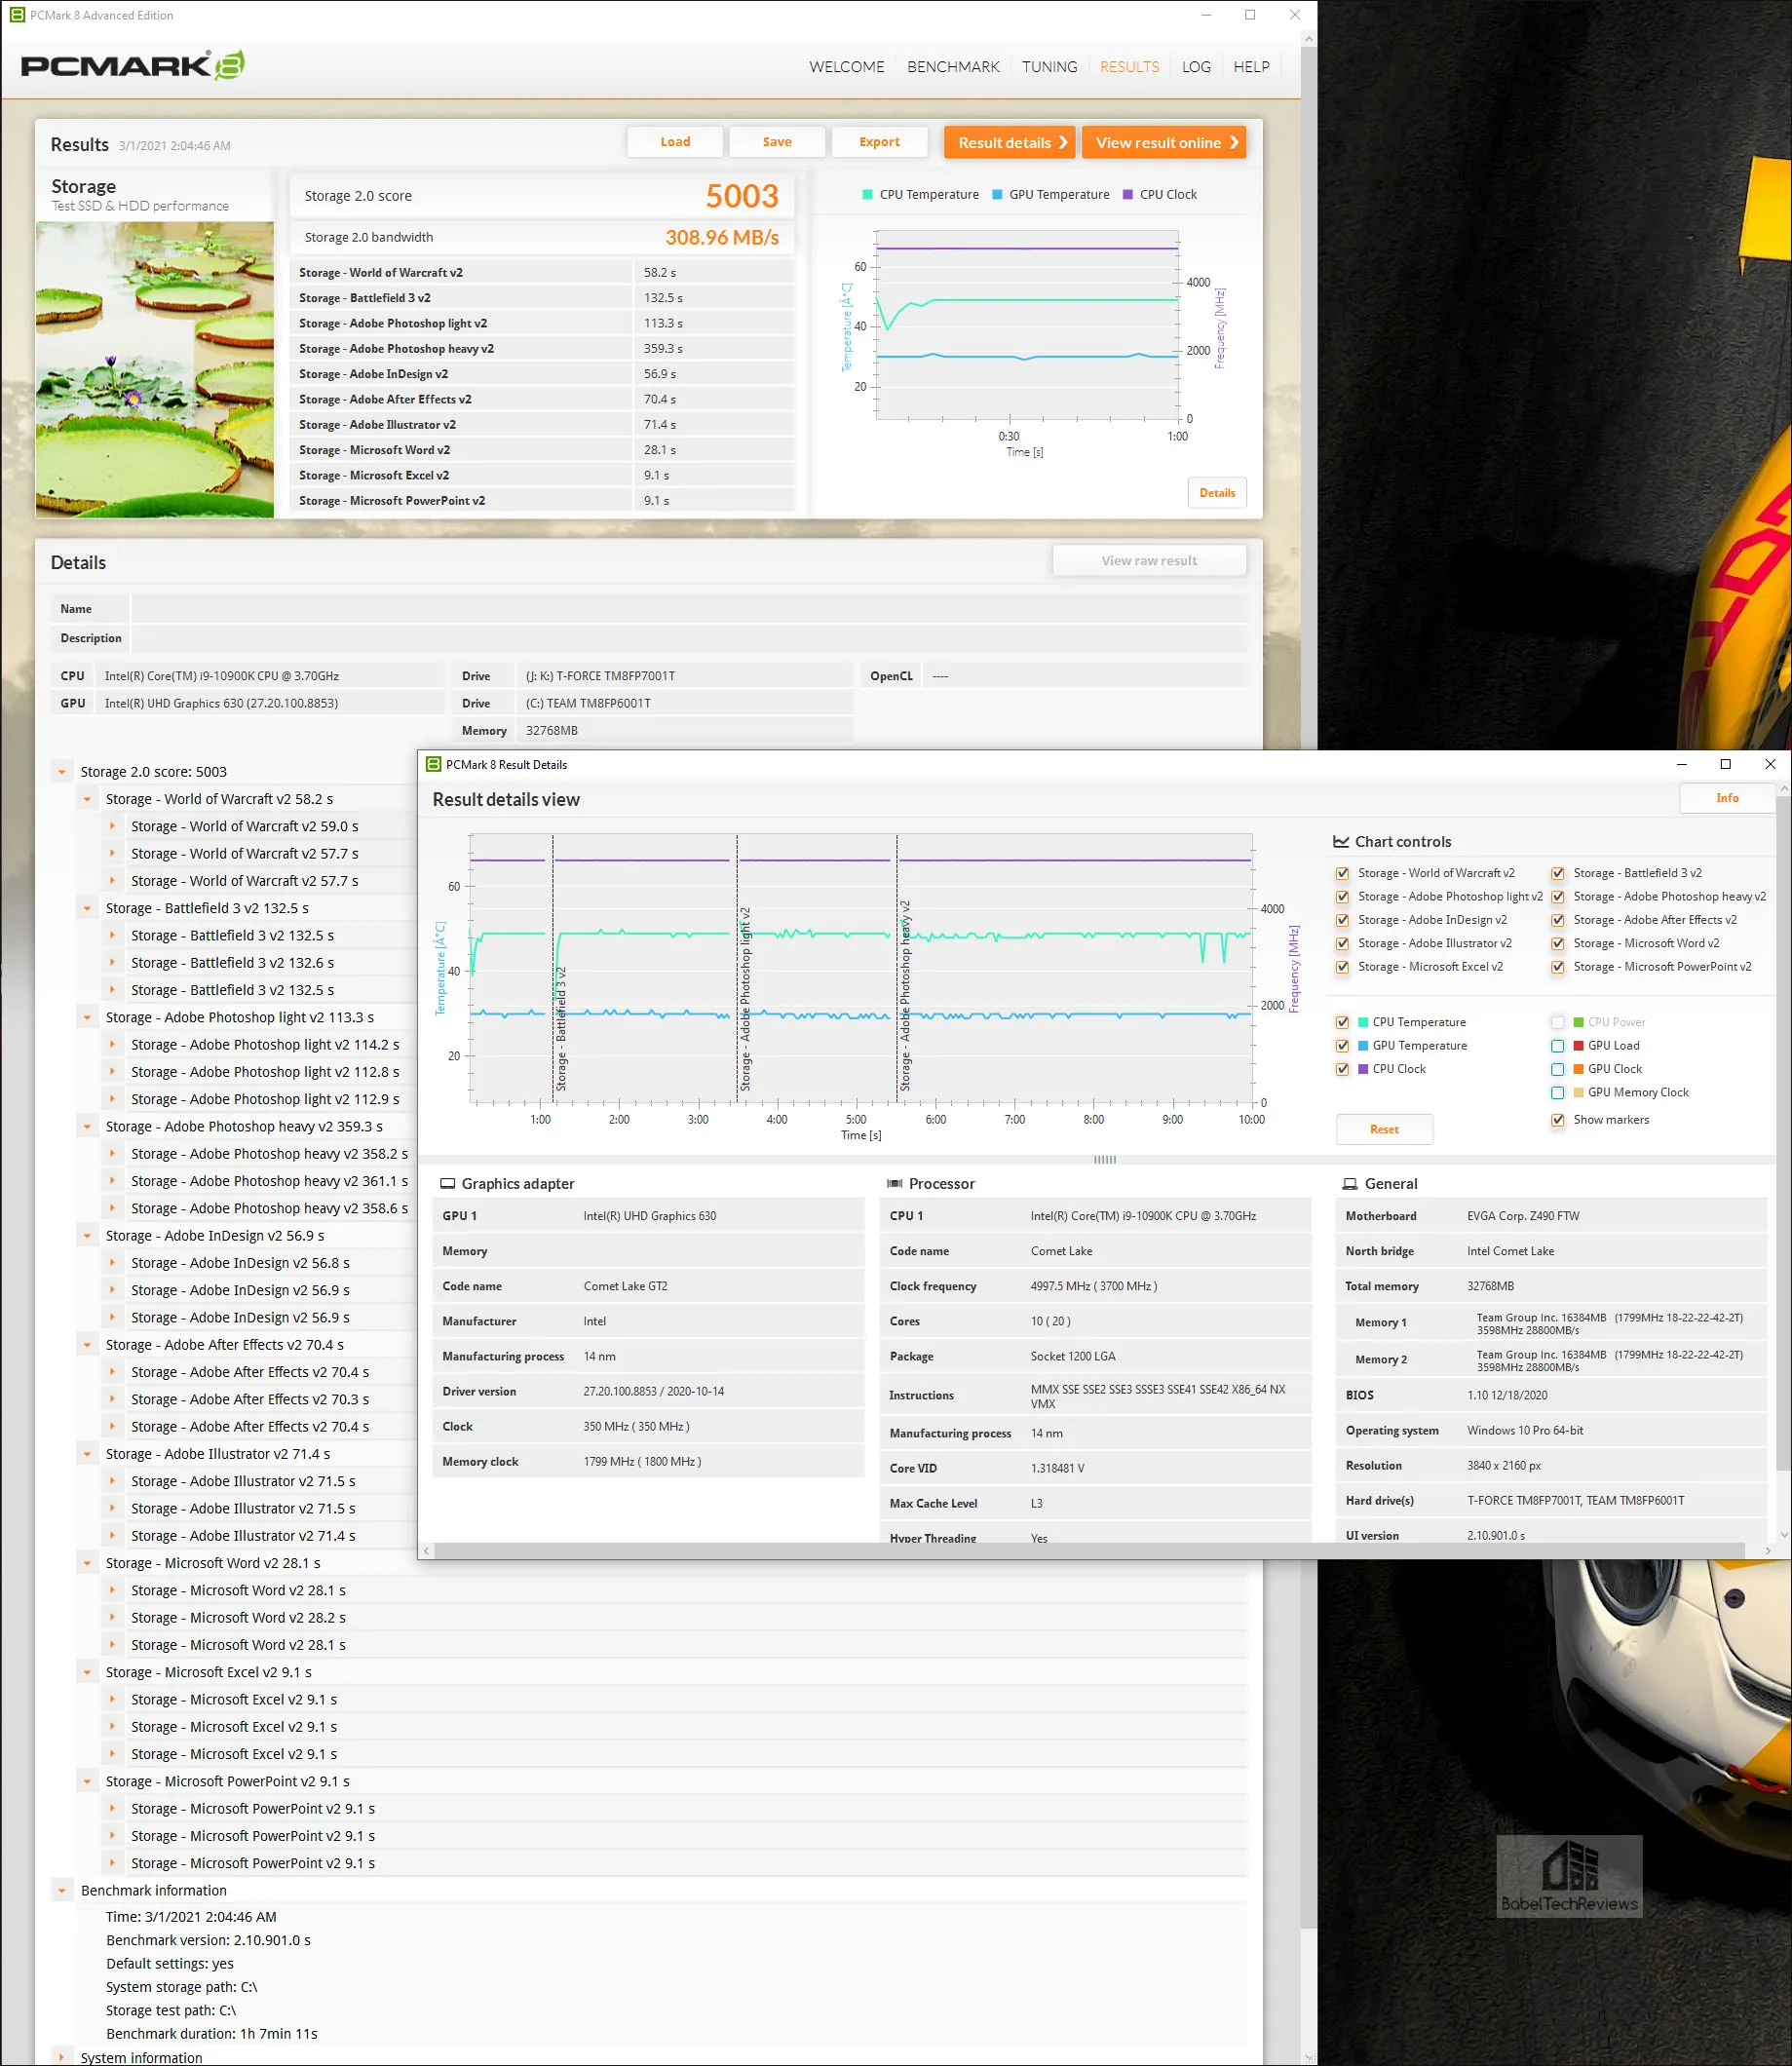Maximize the PCMark 8 Result Details window
The height and width of the screenshot is (2066, 1792).
click(1726, 764)
